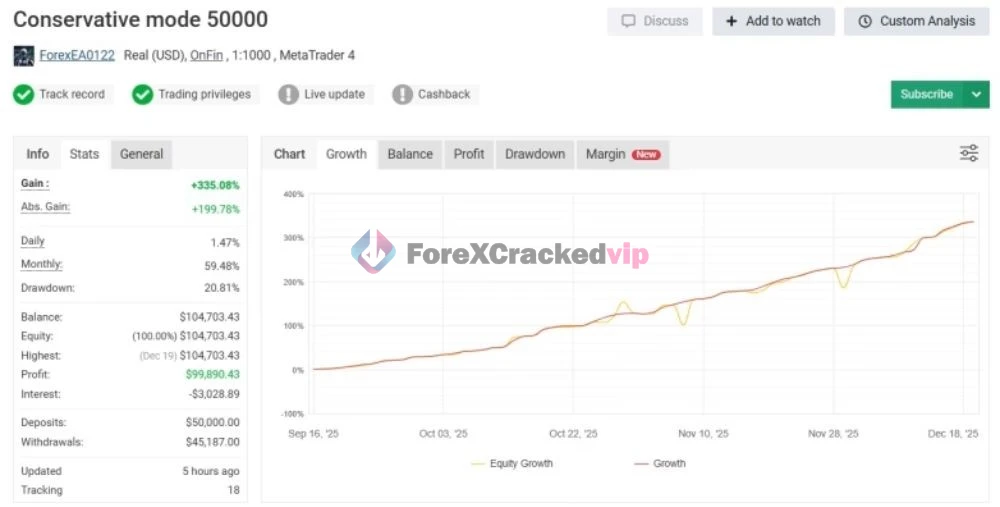This screenshot has width=1000, height=507.
Task: Click the Live update warning icon
Action: (x=289, y=95)
